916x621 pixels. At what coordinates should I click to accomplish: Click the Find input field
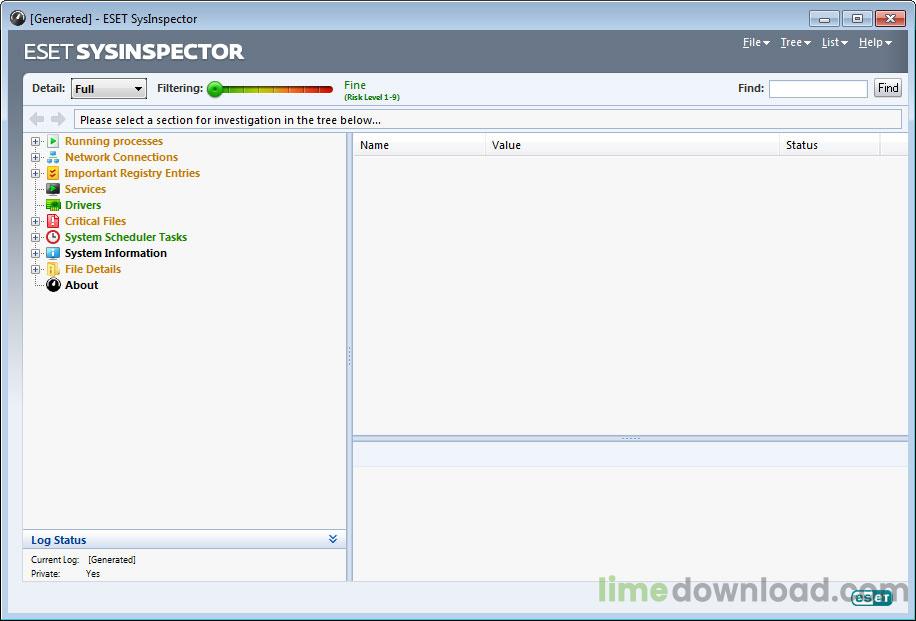point(818,89)
